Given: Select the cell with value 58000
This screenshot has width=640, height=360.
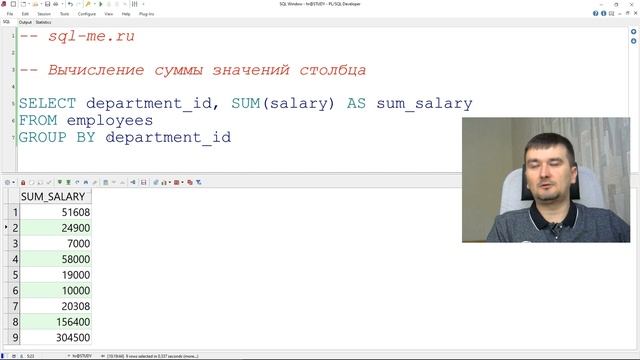Looking at the screenshot, I should 56,259.
